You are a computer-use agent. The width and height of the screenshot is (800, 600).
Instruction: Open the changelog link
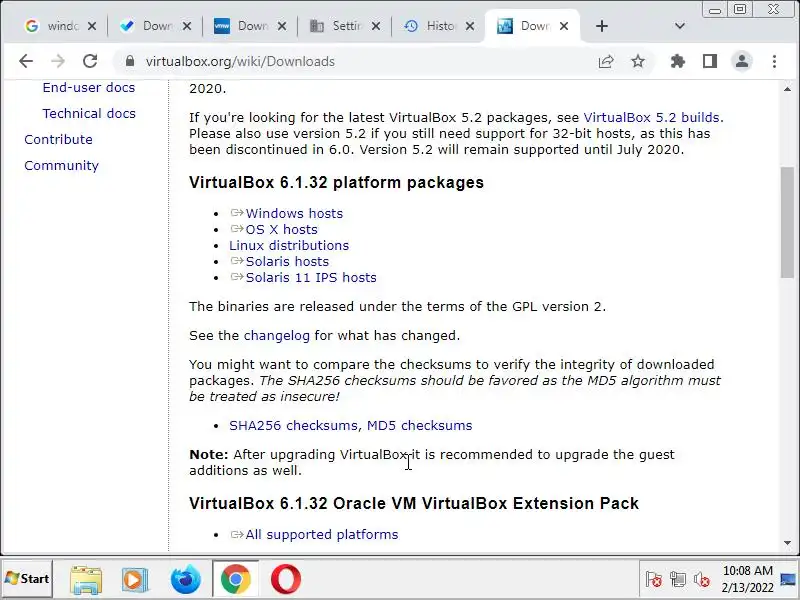277,336
